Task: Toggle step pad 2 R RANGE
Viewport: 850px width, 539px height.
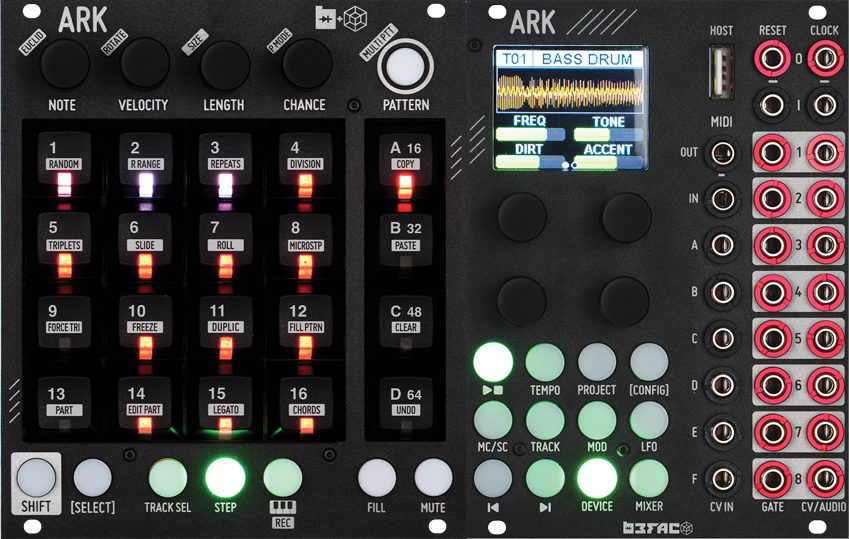Action: click(145, 166)
